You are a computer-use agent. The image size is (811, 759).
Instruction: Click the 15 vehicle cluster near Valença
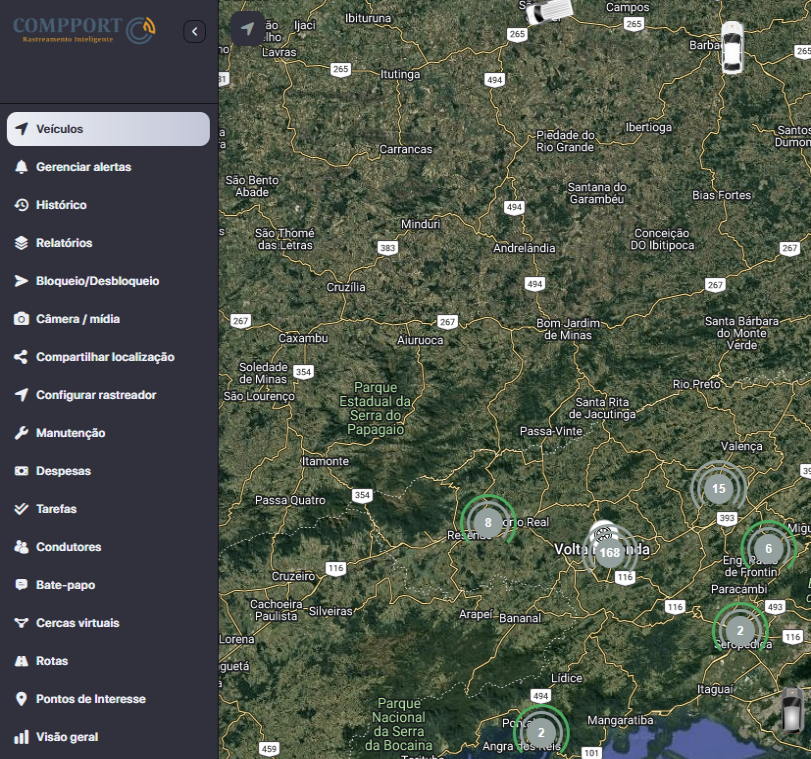(718, 489)
